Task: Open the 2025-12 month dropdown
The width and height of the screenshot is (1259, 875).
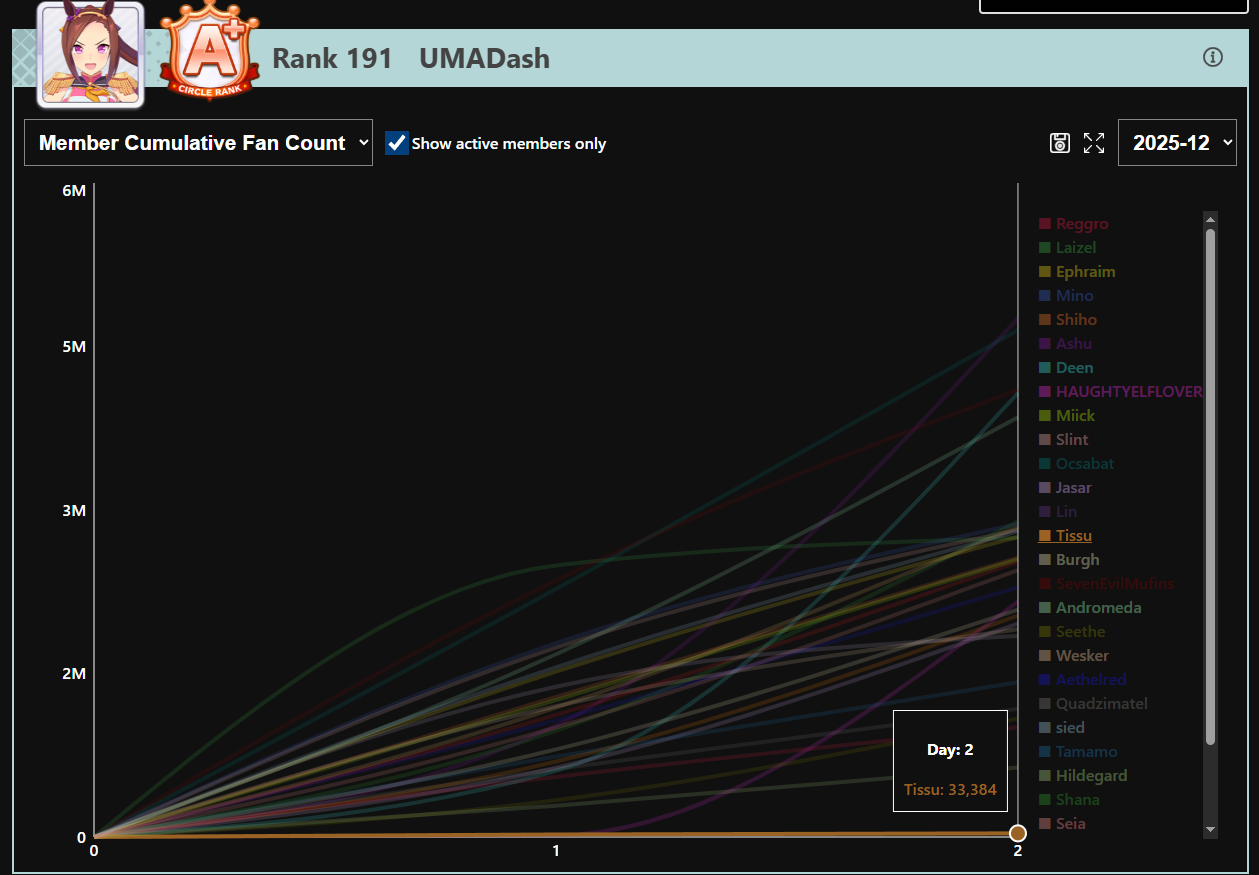Action: pos(1177,143)
